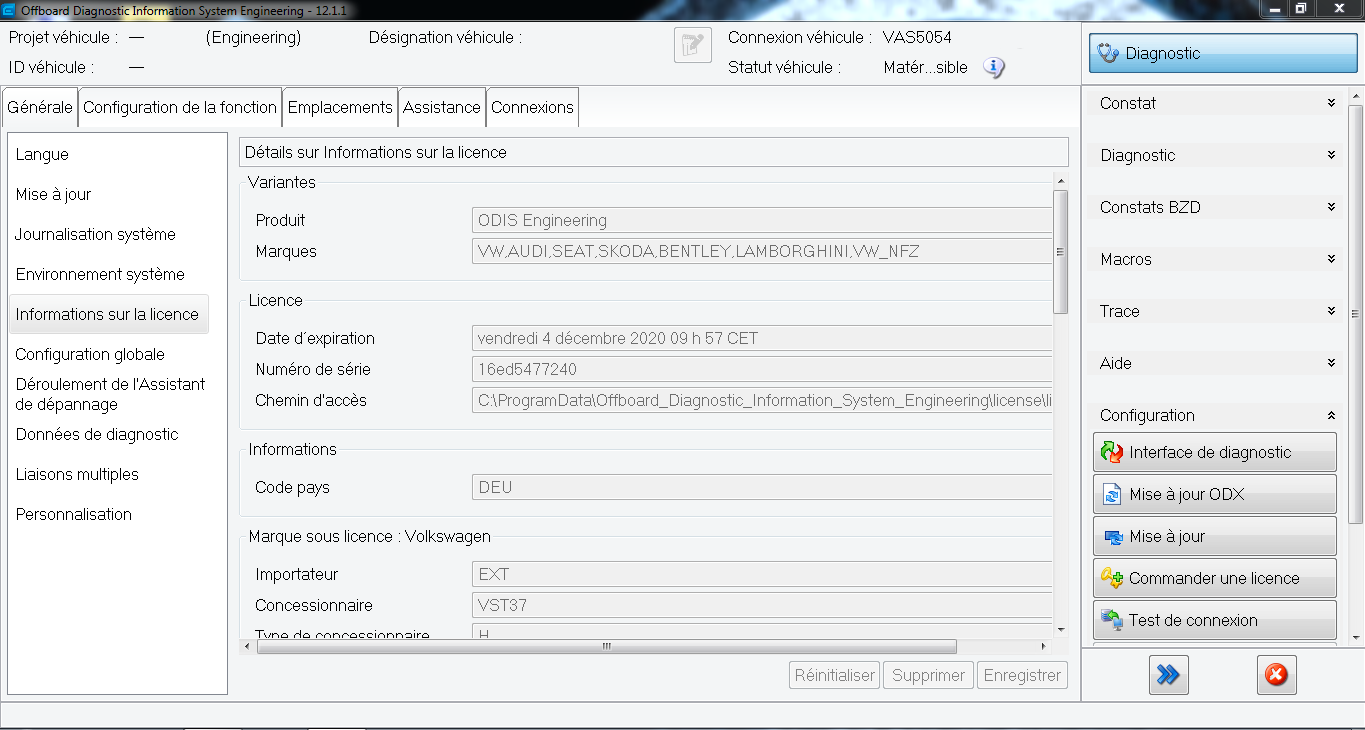Click the vehicle status info icon
The image size is (1365, 730).
(993, 67)
